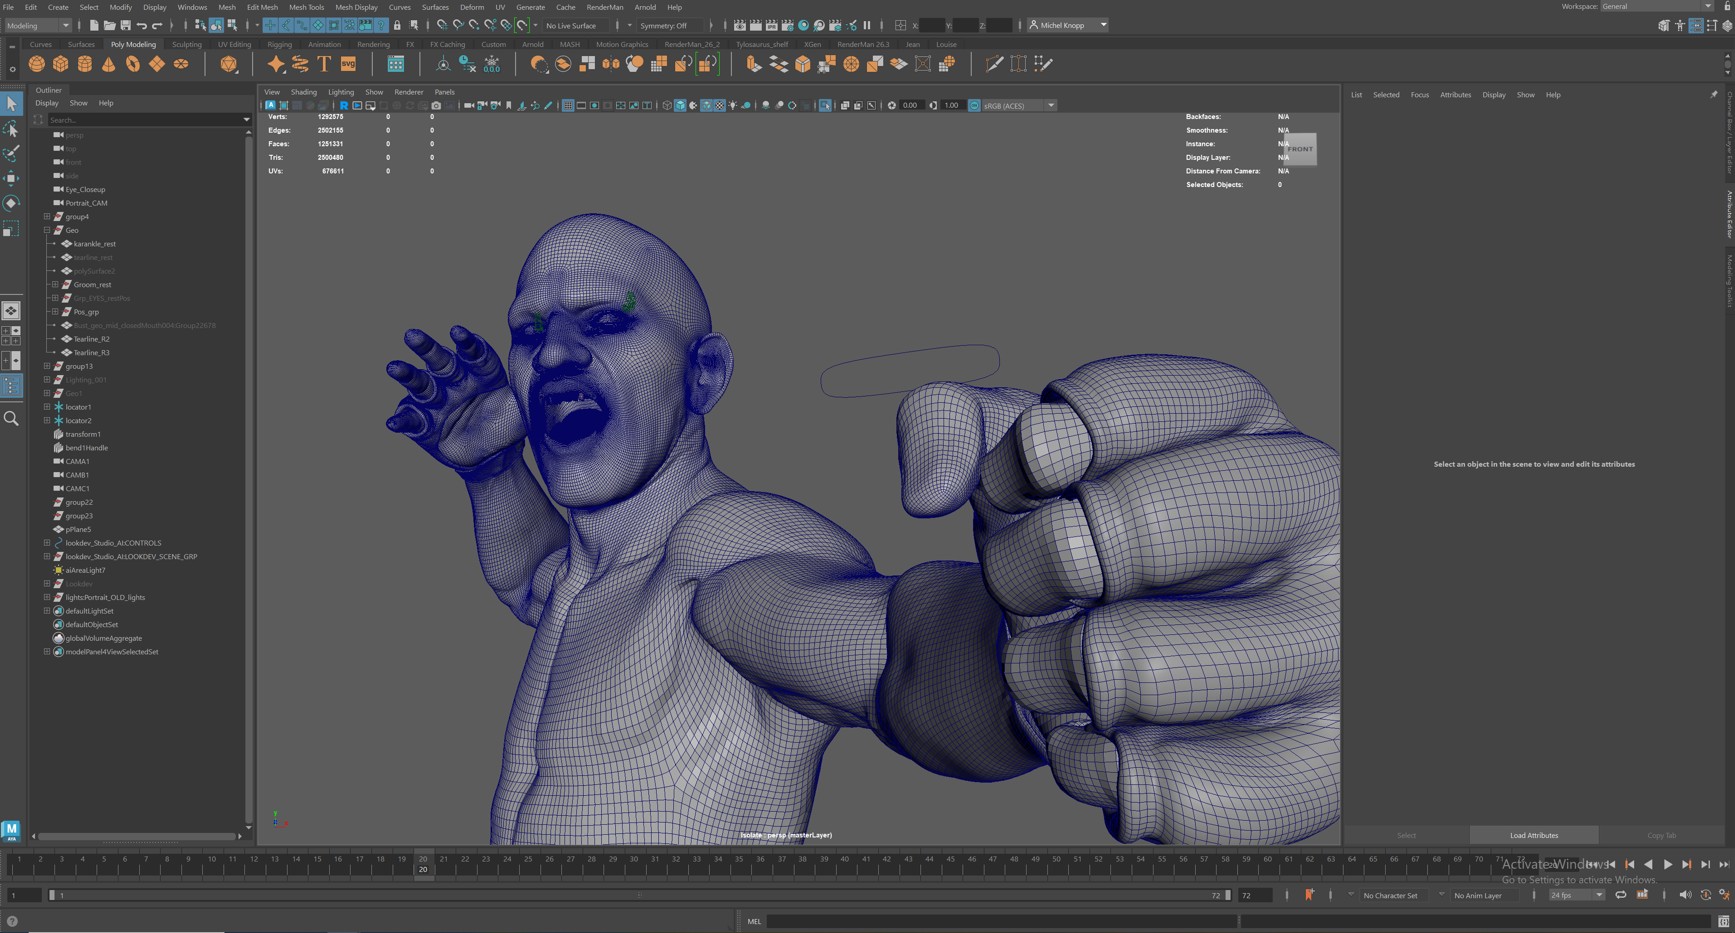1735x933 pixels.
Task: Click the Load Attributes button
Action: tap(1533, 835)
